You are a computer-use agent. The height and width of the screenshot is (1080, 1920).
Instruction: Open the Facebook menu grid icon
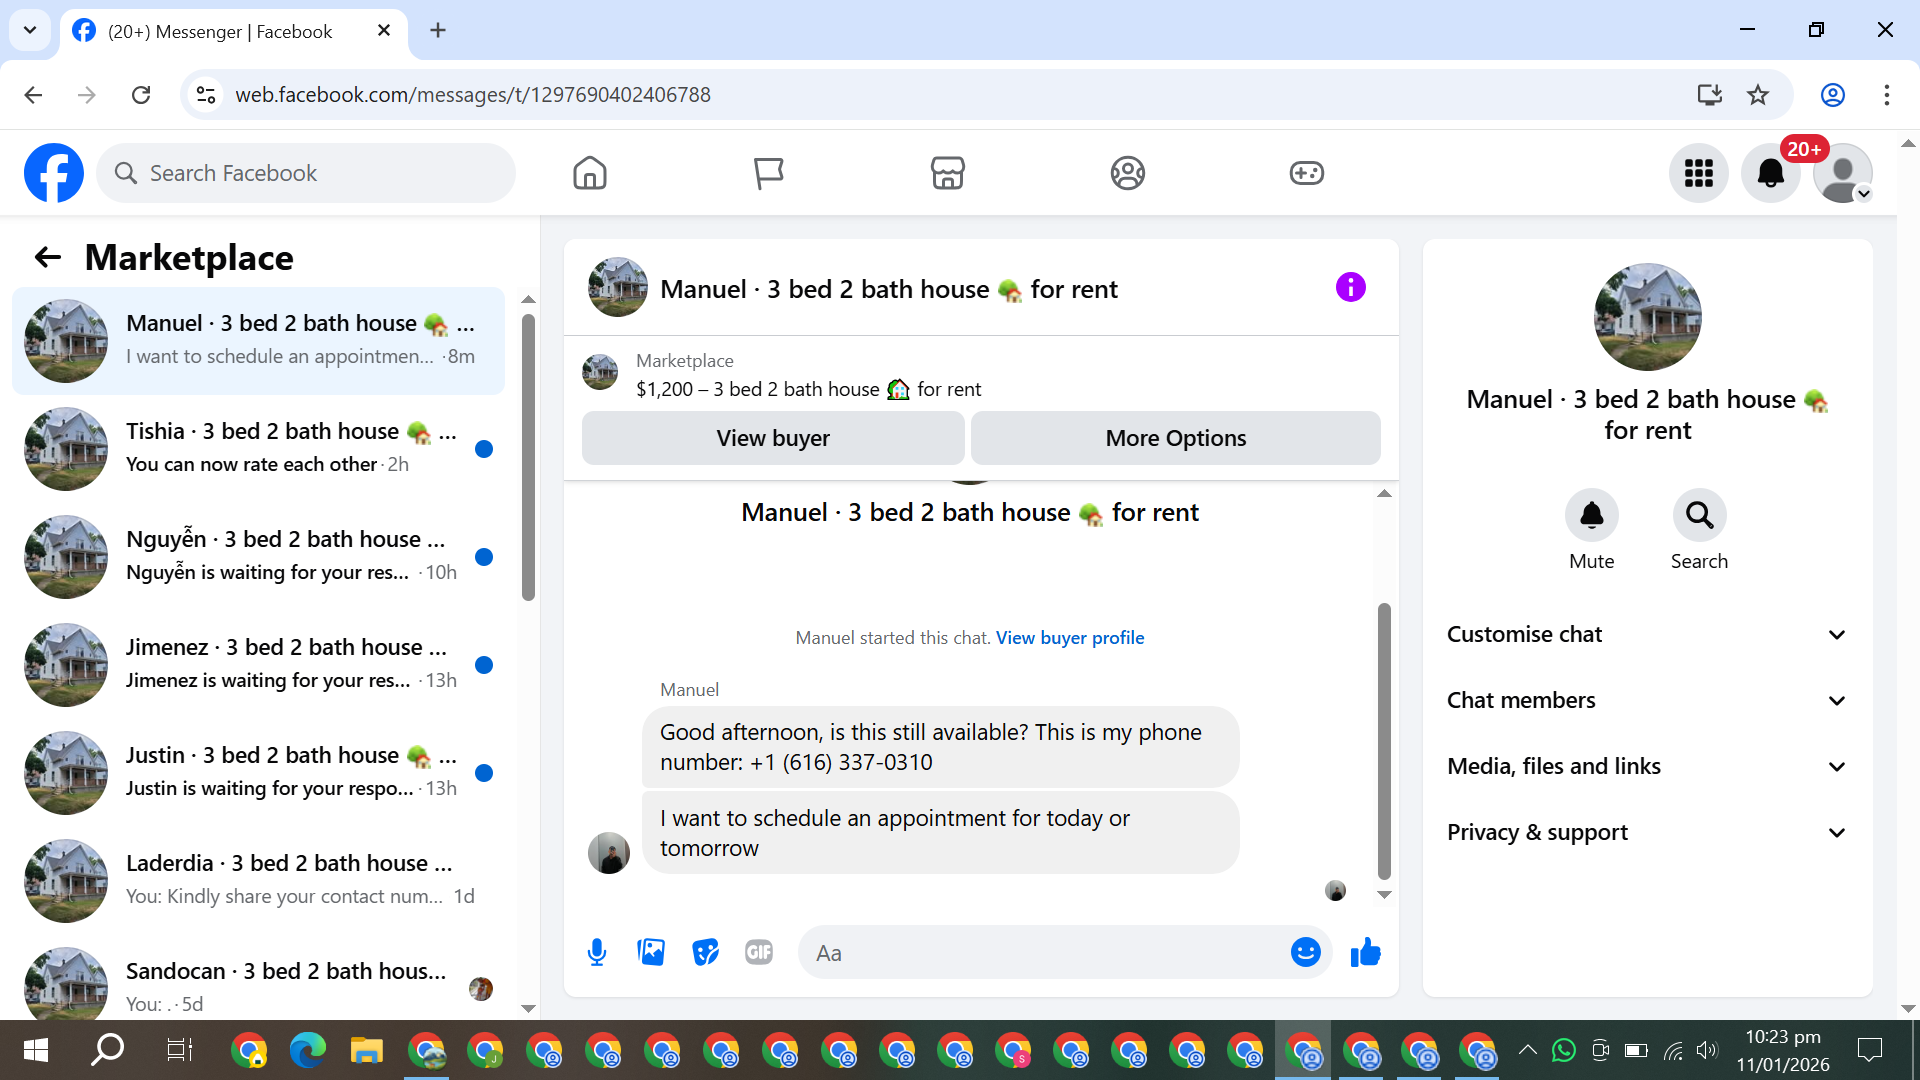pos(1699,173)
